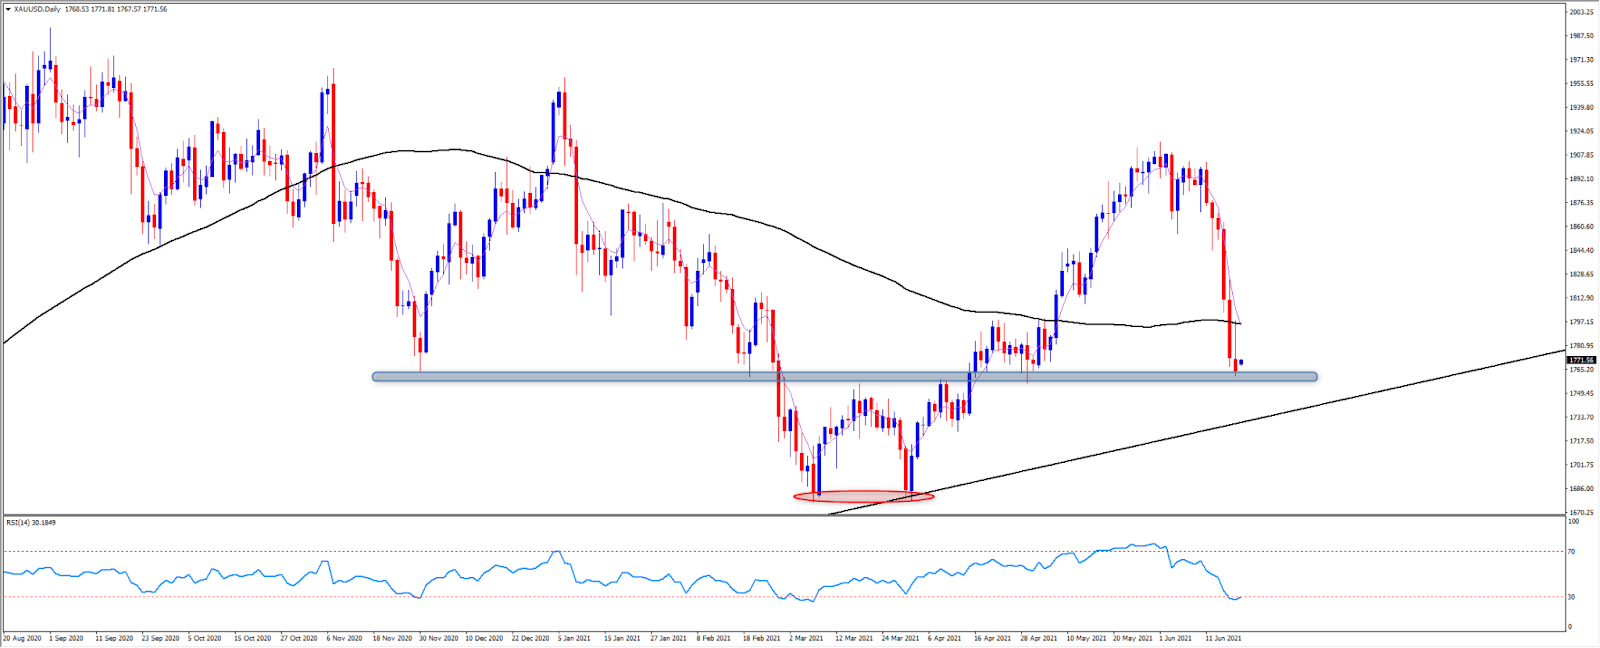Click the 1670.25 price scale label
Image resolution: width=1600 pixels, height=648 pixels.
1581,512
